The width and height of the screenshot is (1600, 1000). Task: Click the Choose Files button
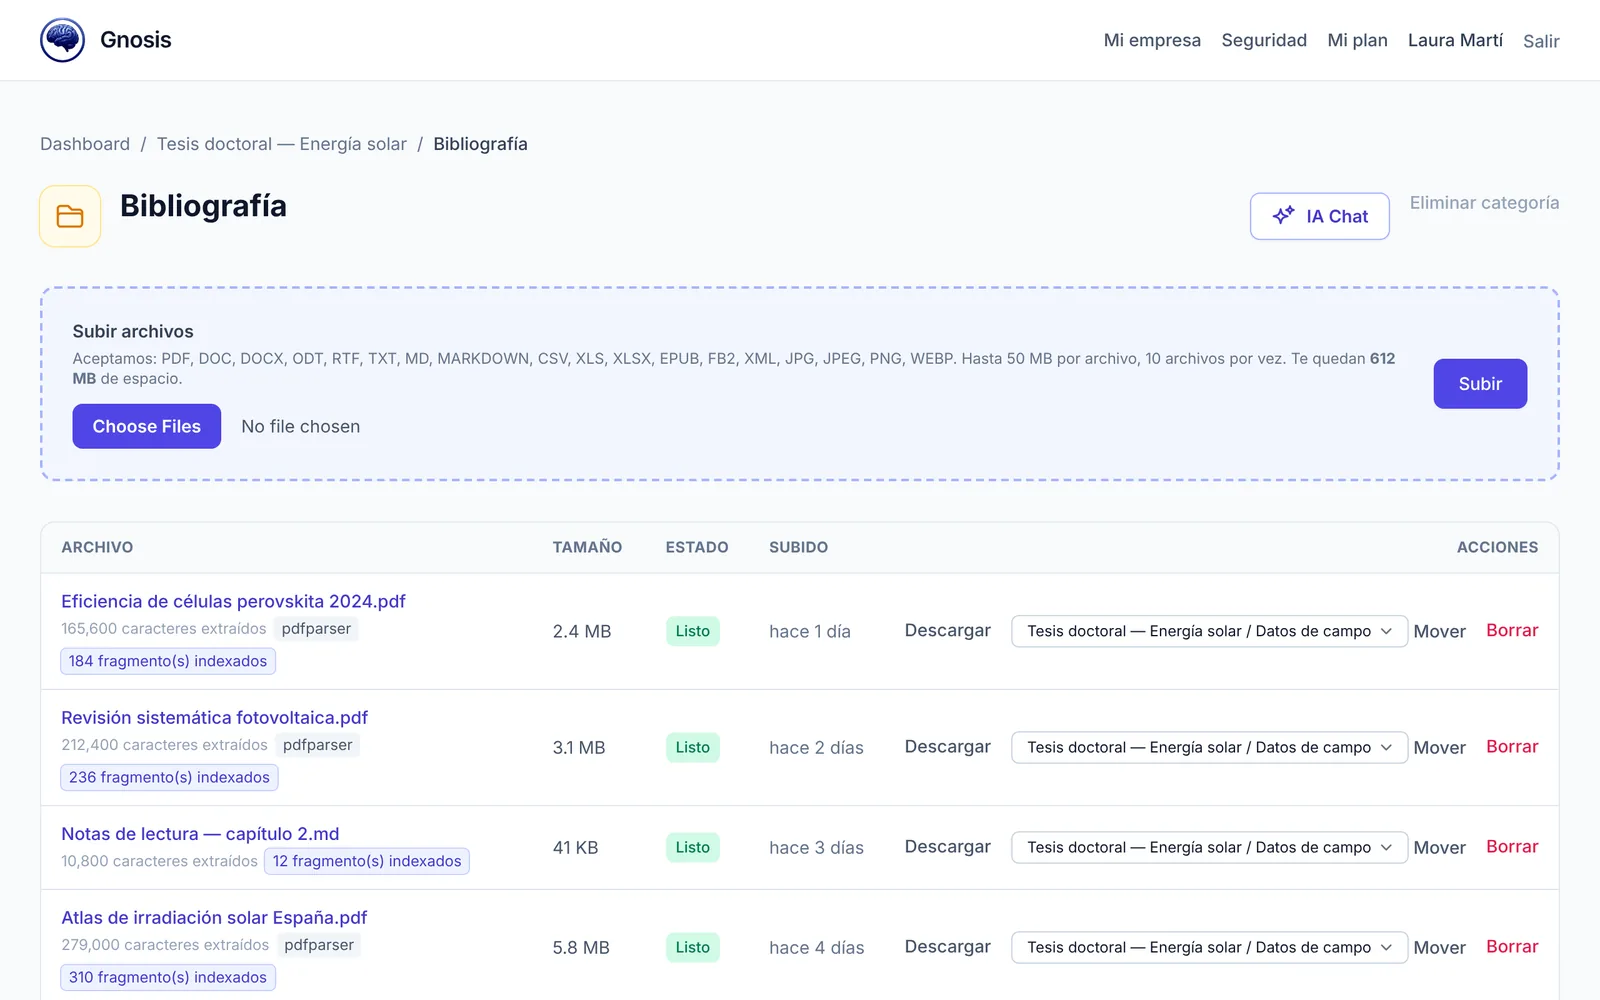click(147, 426)
